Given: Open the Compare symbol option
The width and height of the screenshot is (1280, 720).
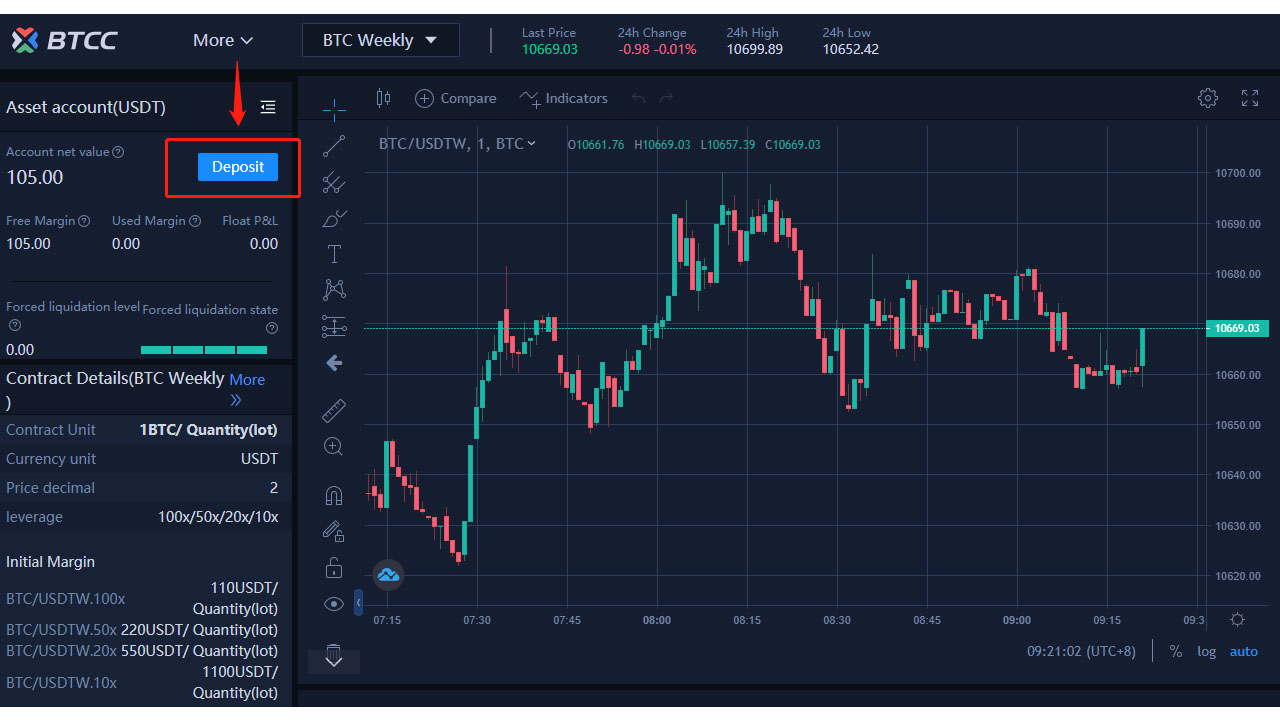Looking at the screenshot, I should [456, 98].
